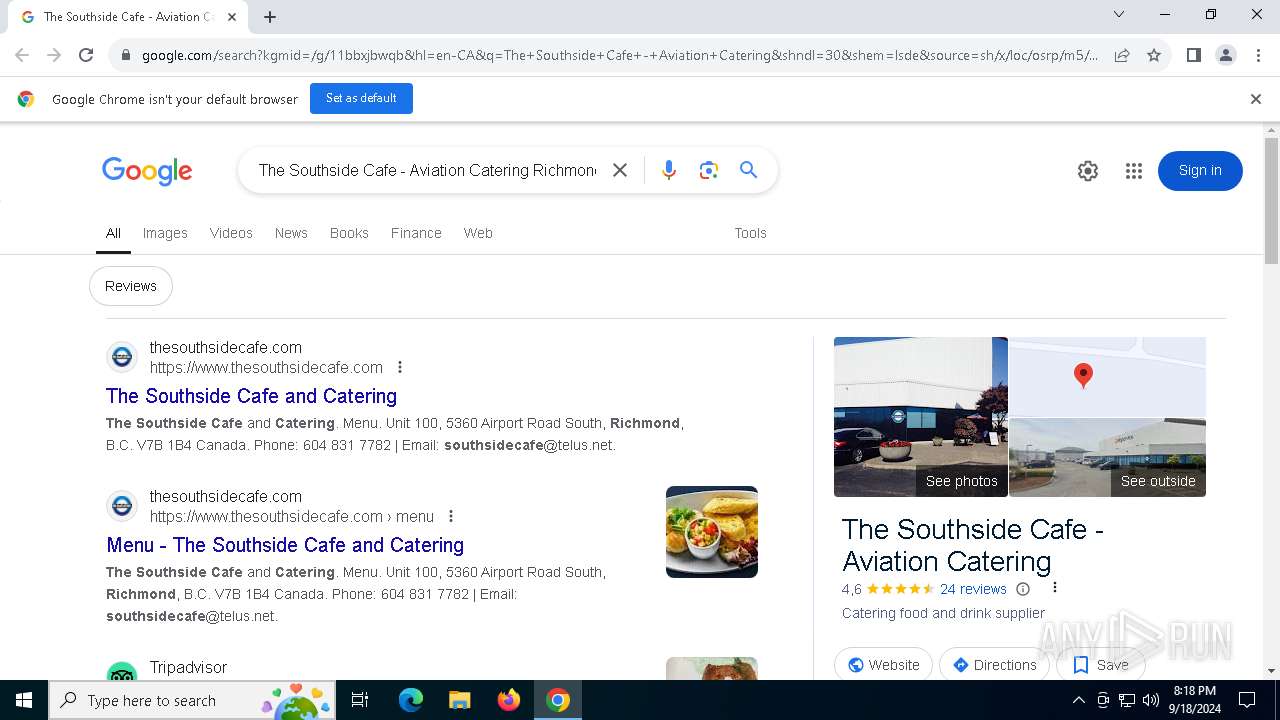Clear the search box with the X icon
1280x720 pixels.
click(x=620, y=170)
